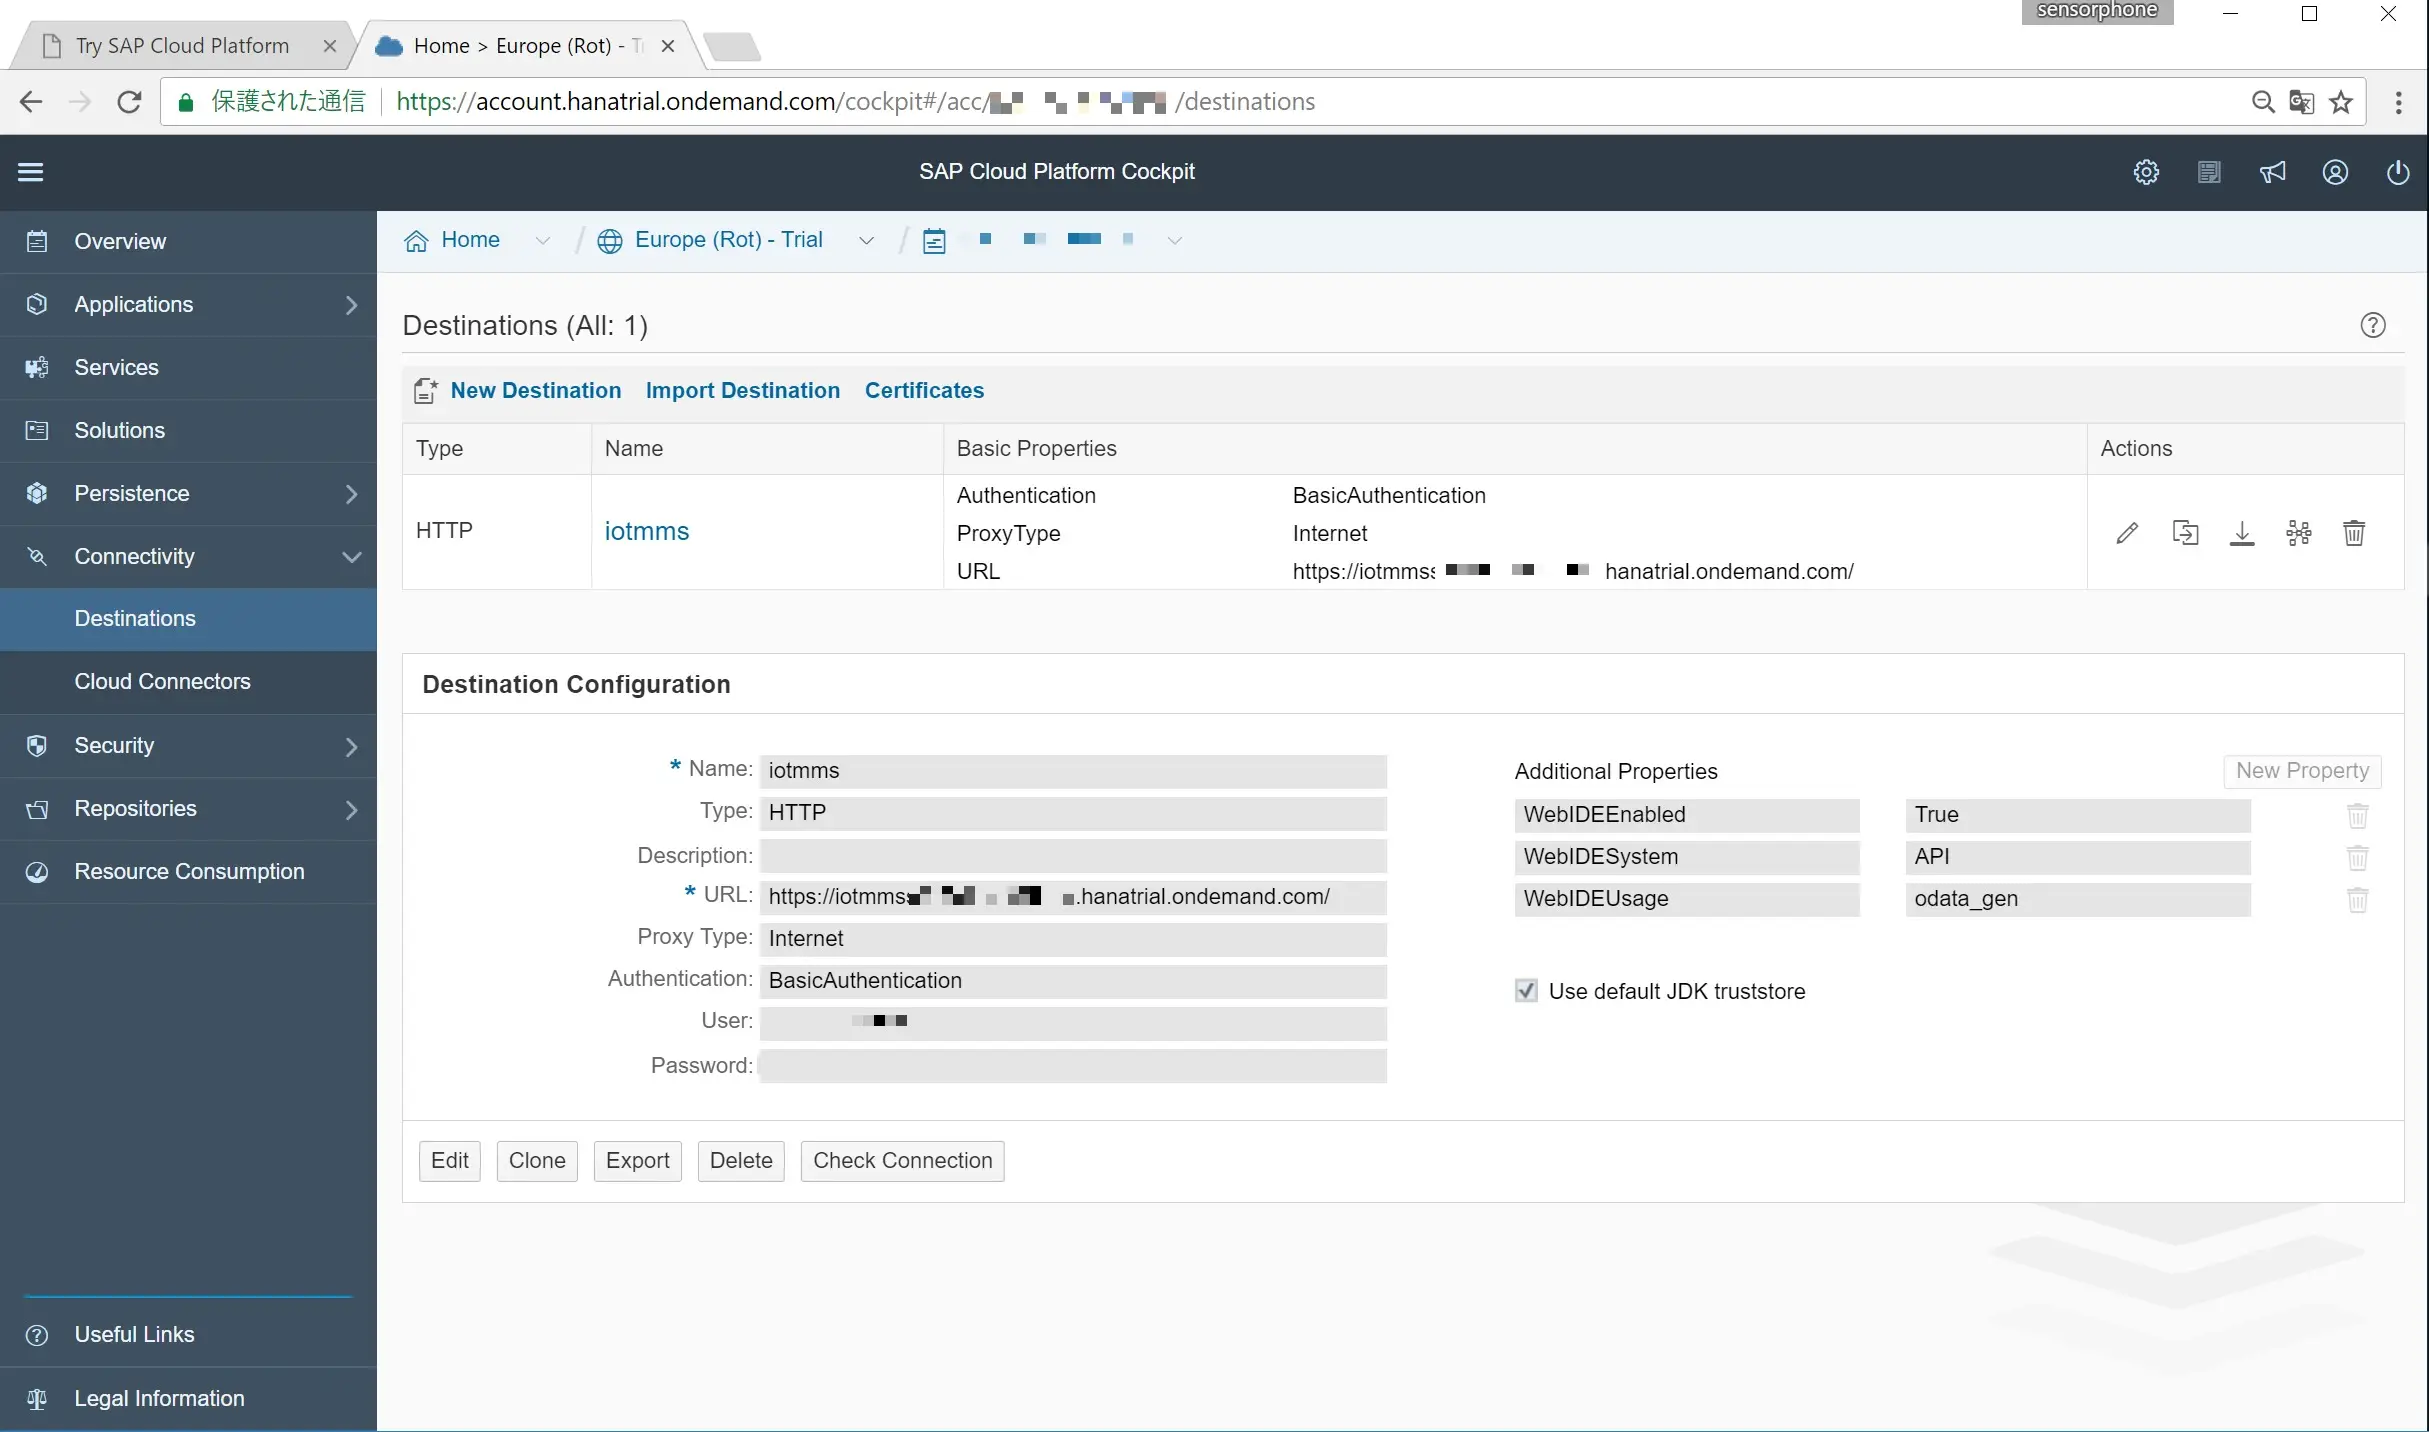Click the browser back arrow
The width and height of the screenshot is (2429, 1432).
(31, 102)
